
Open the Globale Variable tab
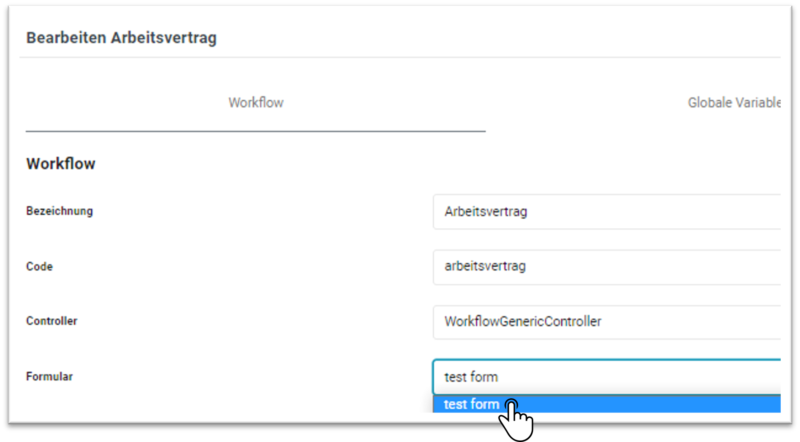(734, 103)
